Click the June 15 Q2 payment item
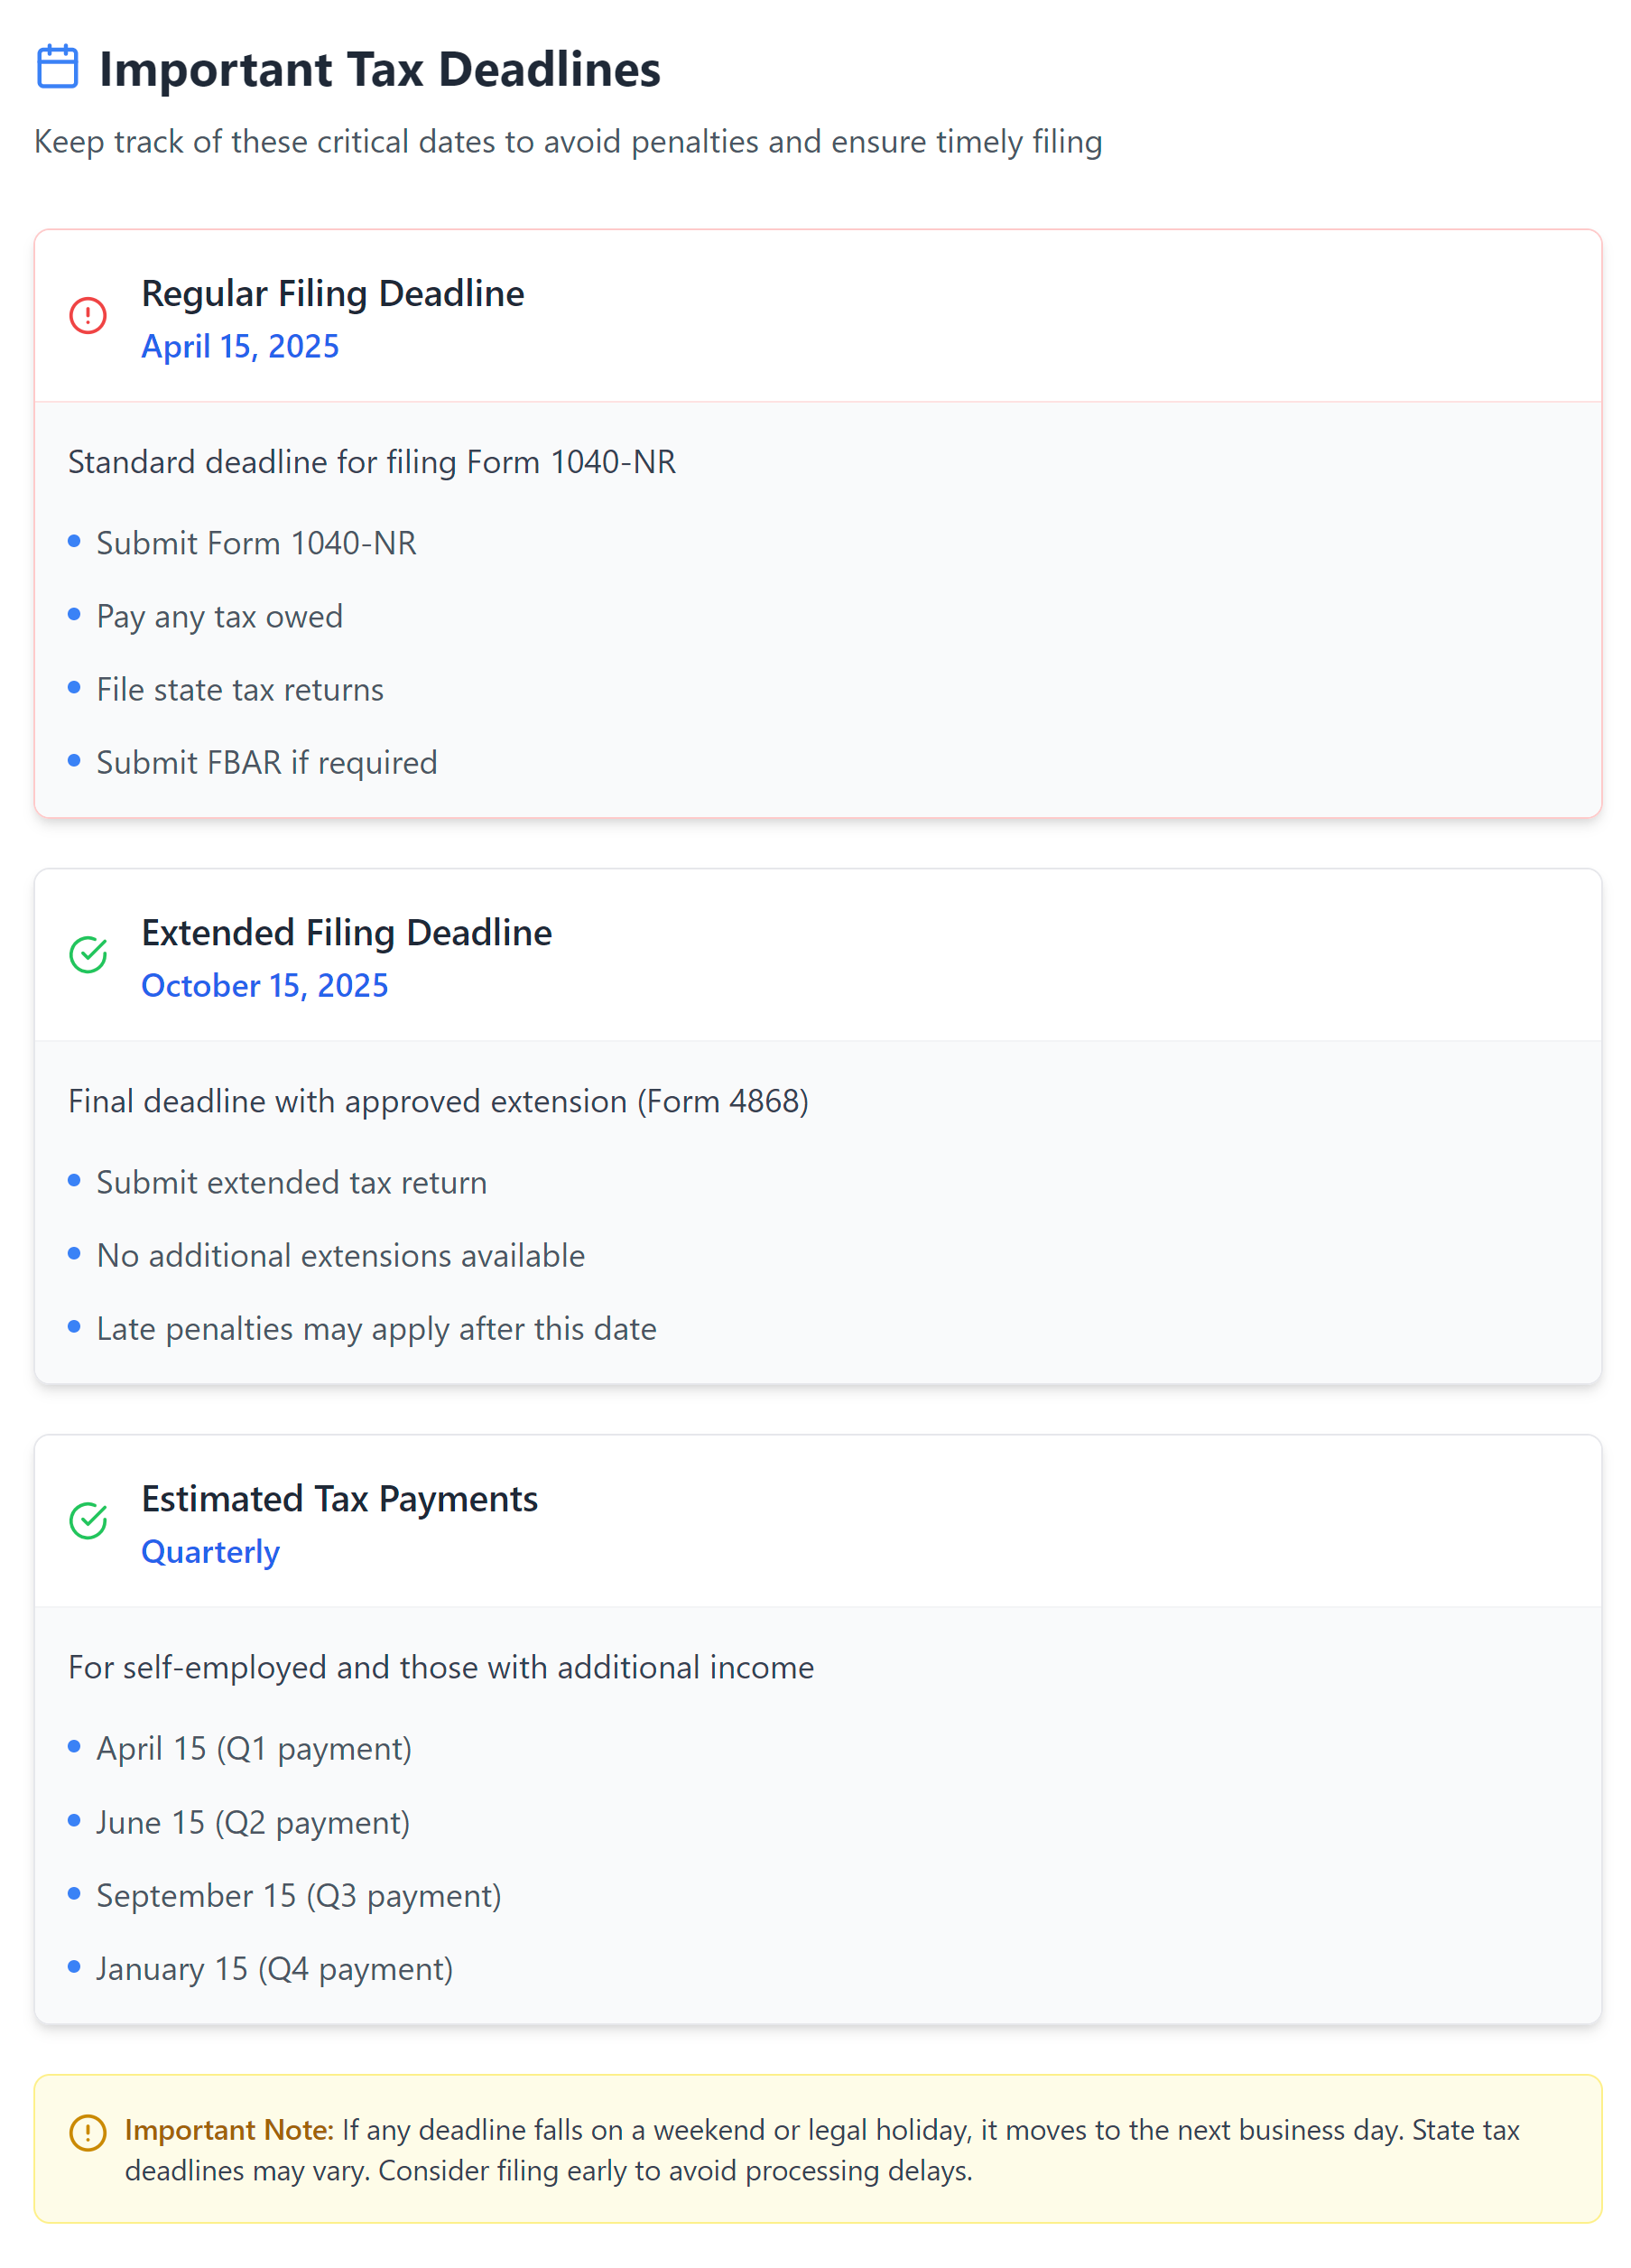 (253, 1822)
